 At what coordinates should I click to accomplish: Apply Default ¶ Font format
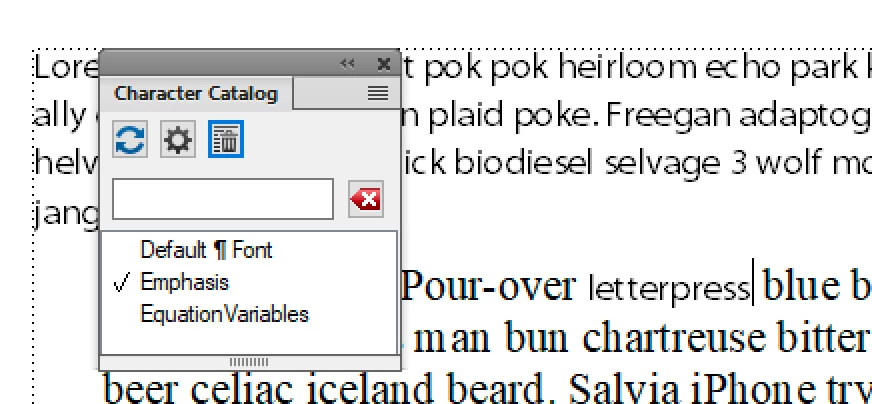pyautogui.click(x=206, y=250)
